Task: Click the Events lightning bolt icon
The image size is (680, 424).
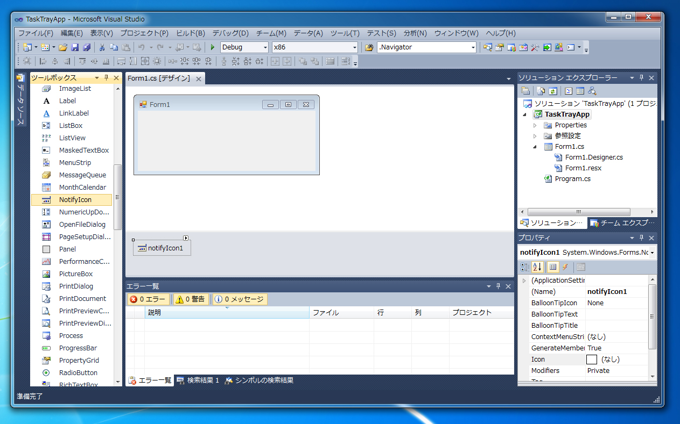Action: pyautogui.click(x=565, y=267)
